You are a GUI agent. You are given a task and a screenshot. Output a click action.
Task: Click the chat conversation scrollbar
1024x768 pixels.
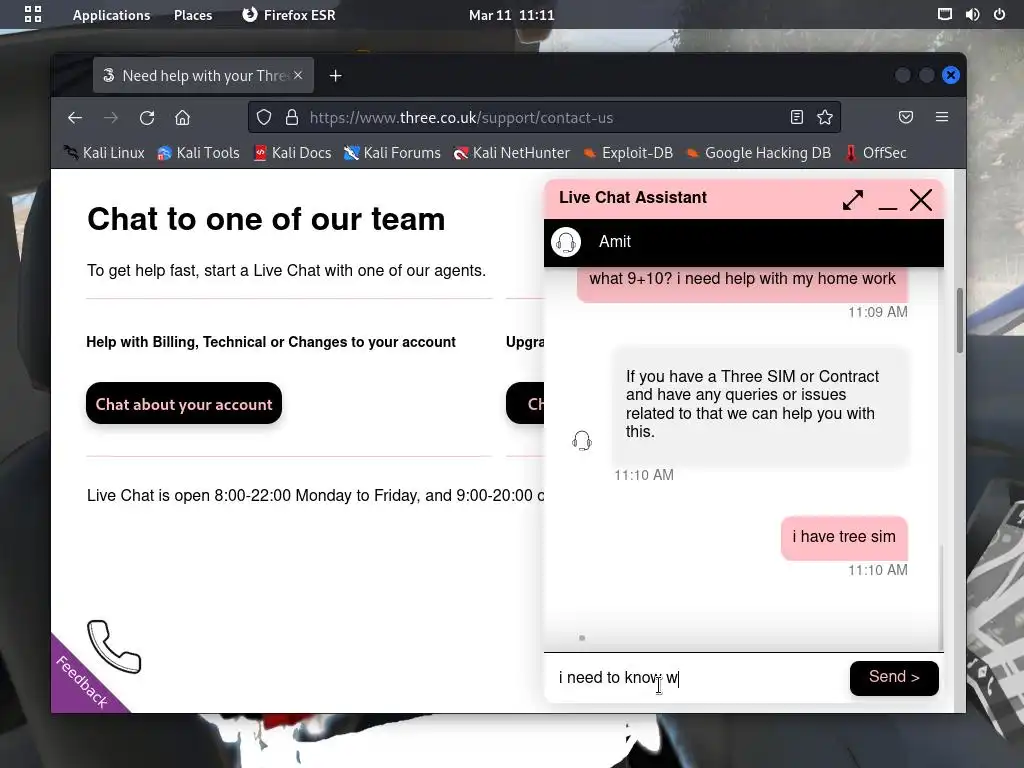tap(940, 597)
